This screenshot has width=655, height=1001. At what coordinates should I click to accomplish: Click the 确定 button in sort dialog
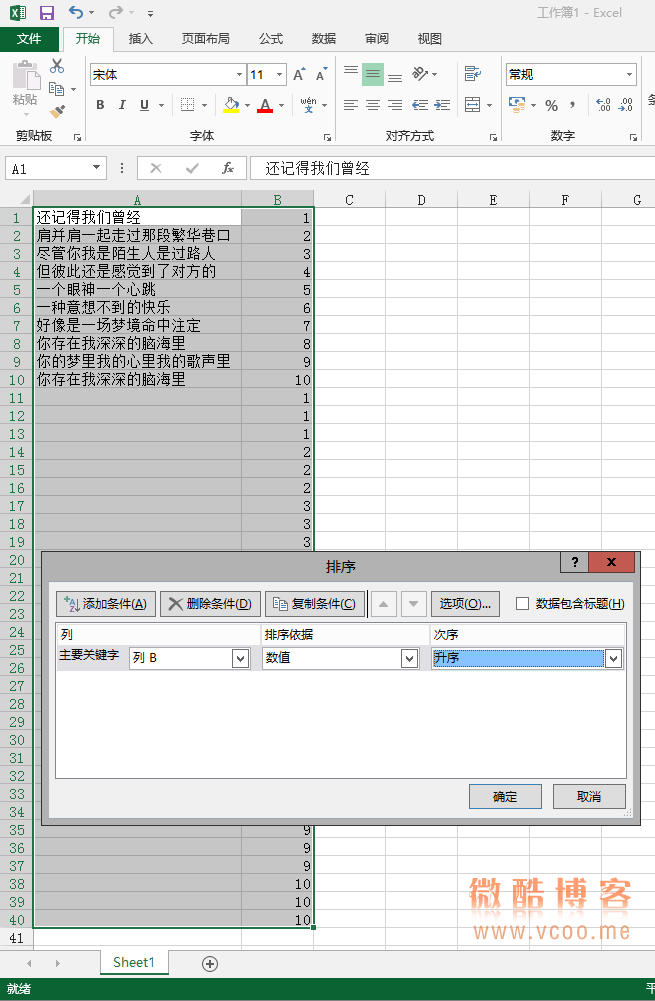tap(505, 796)
